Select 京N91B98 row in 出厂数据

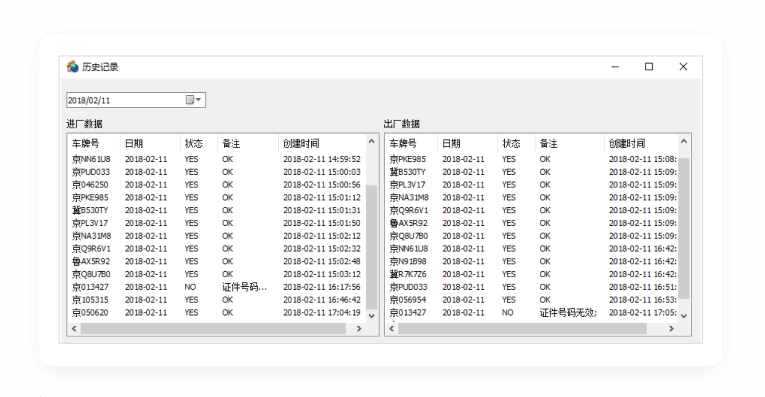pyautogui.click(x=532, y=261)
